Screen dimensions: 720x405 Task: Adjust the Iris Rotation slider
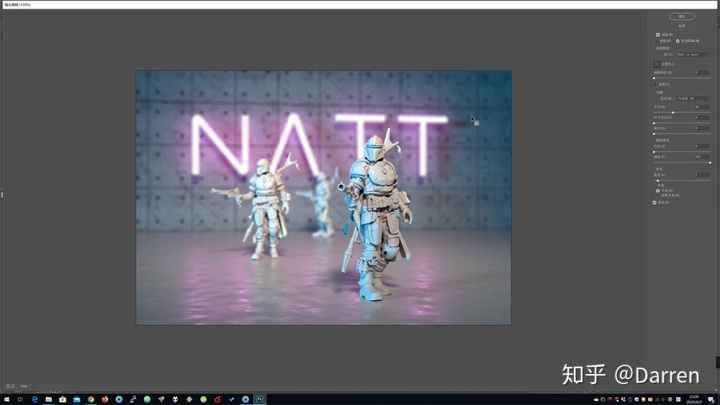681,134
